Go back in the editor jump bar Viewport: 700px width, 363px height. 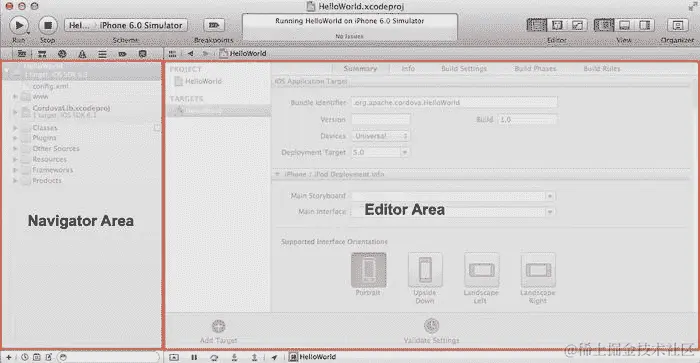(191, 54)
